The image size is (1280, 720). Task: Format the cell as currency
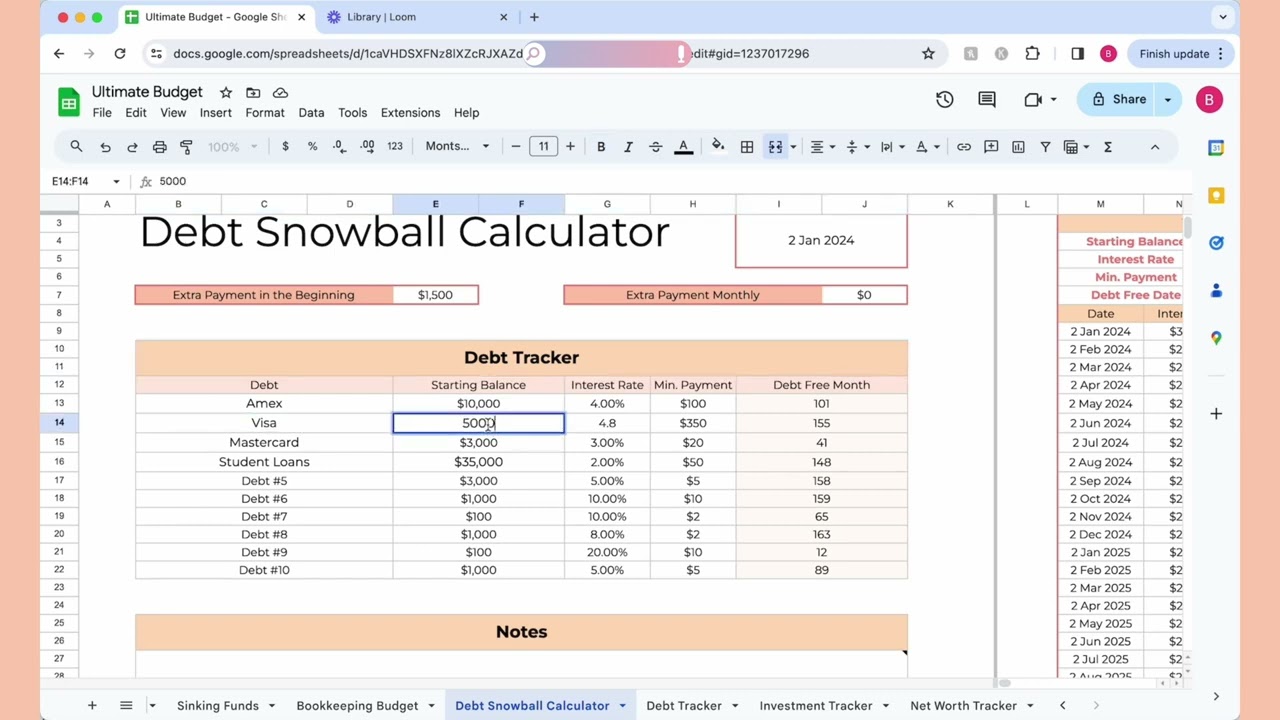pyautogui.click(x=285, y=146)
